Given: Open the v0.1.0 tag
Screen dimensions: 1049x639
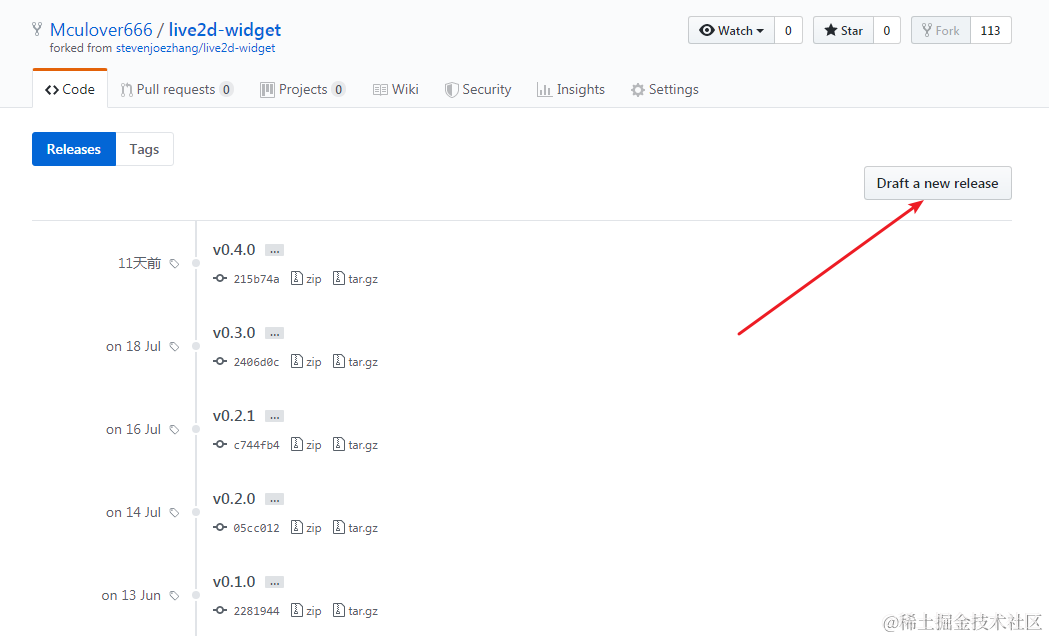Looking at the screenshot, I should click(x=234, y=581).
